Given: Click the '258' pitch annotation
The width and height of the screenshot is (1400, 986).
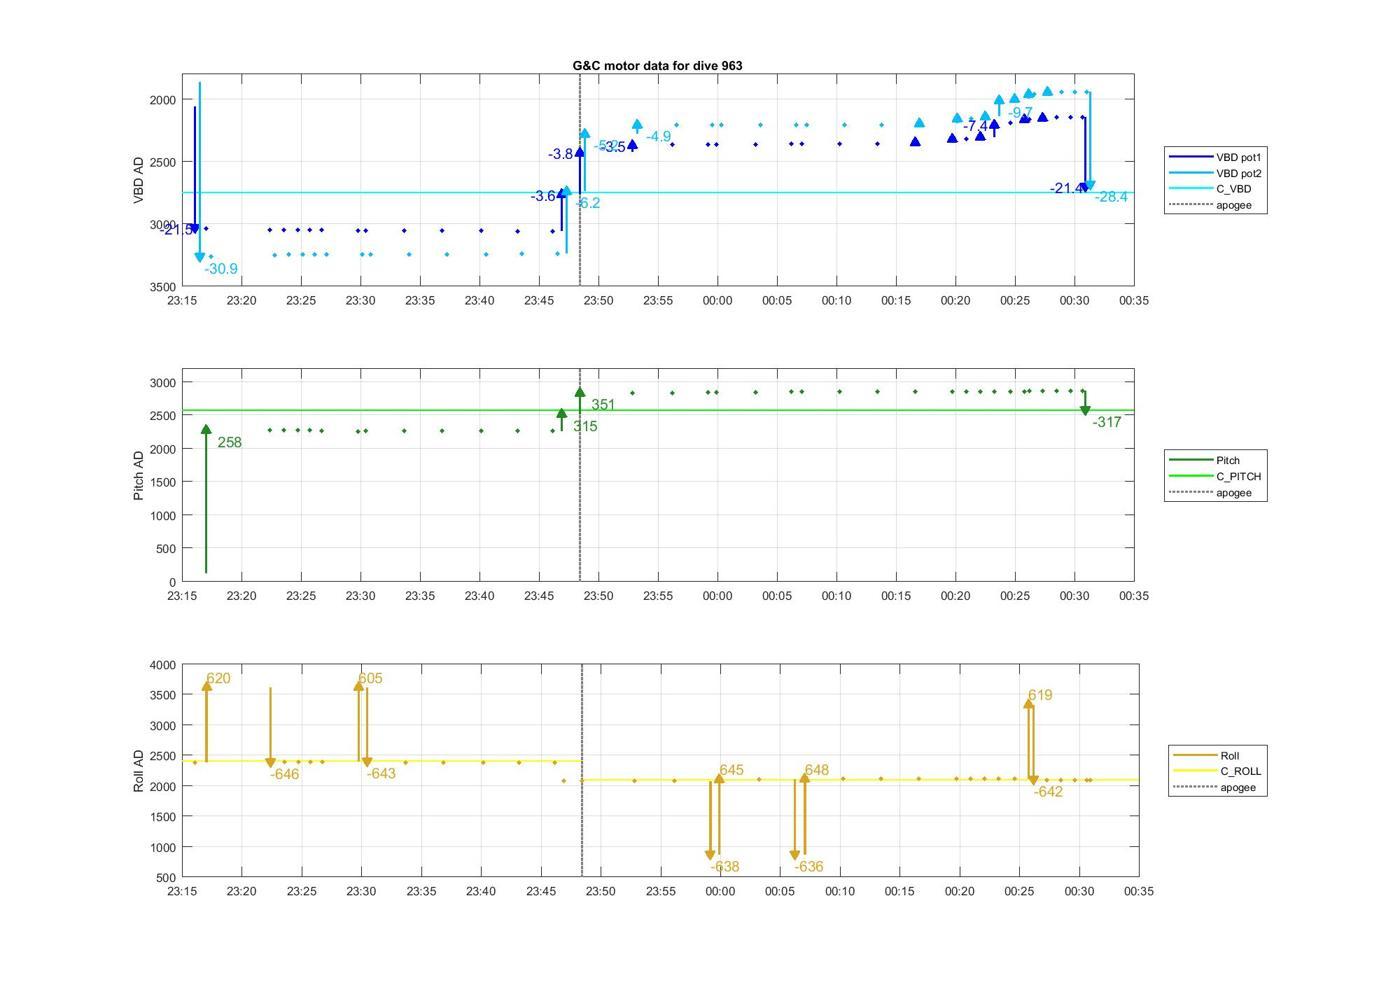Looking at the screenshot, I should pyautogui.click(x=229, y=442).
